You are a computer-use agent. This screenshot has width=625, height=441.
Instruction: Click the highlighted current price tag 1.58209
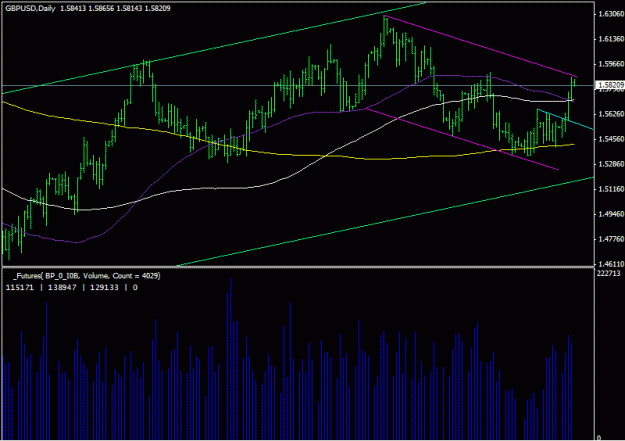pos(610,85)
